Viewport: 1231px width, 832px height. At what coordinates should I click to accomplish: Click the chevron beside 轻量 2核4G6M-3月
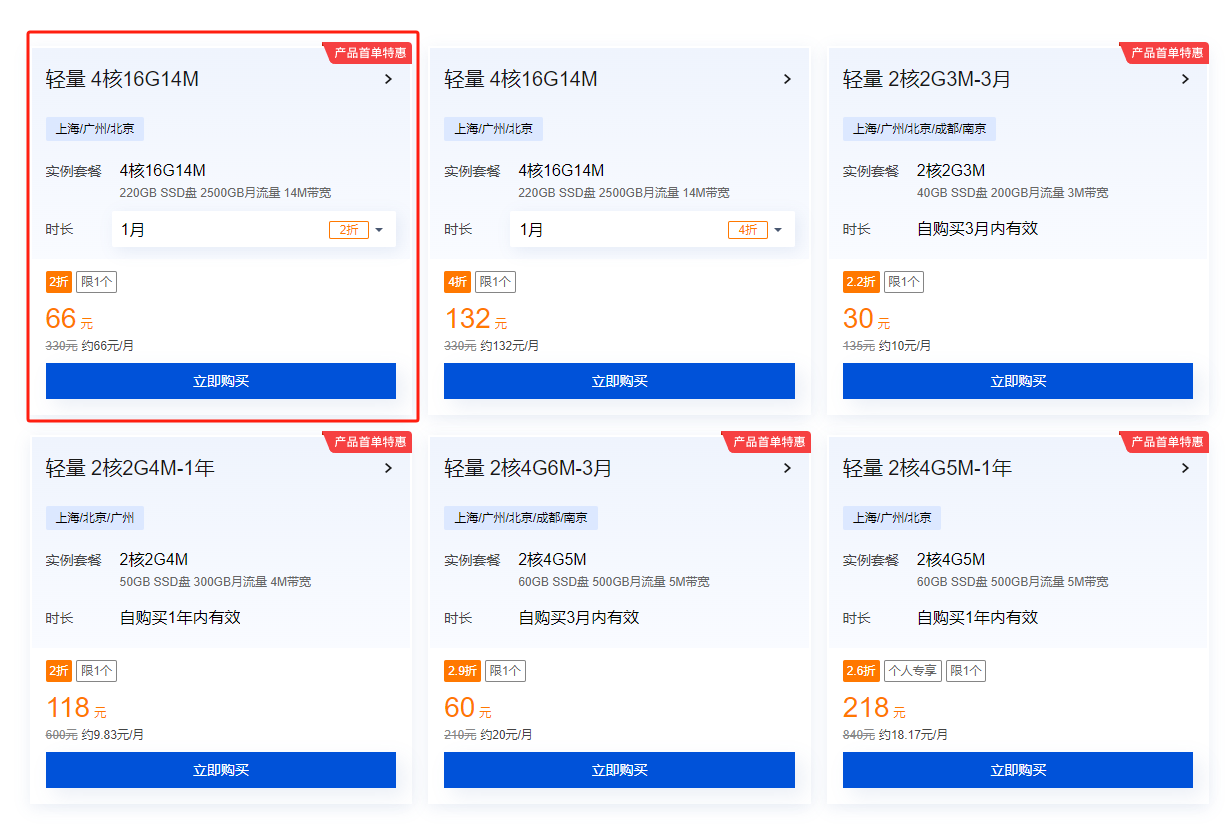[787, 468]
